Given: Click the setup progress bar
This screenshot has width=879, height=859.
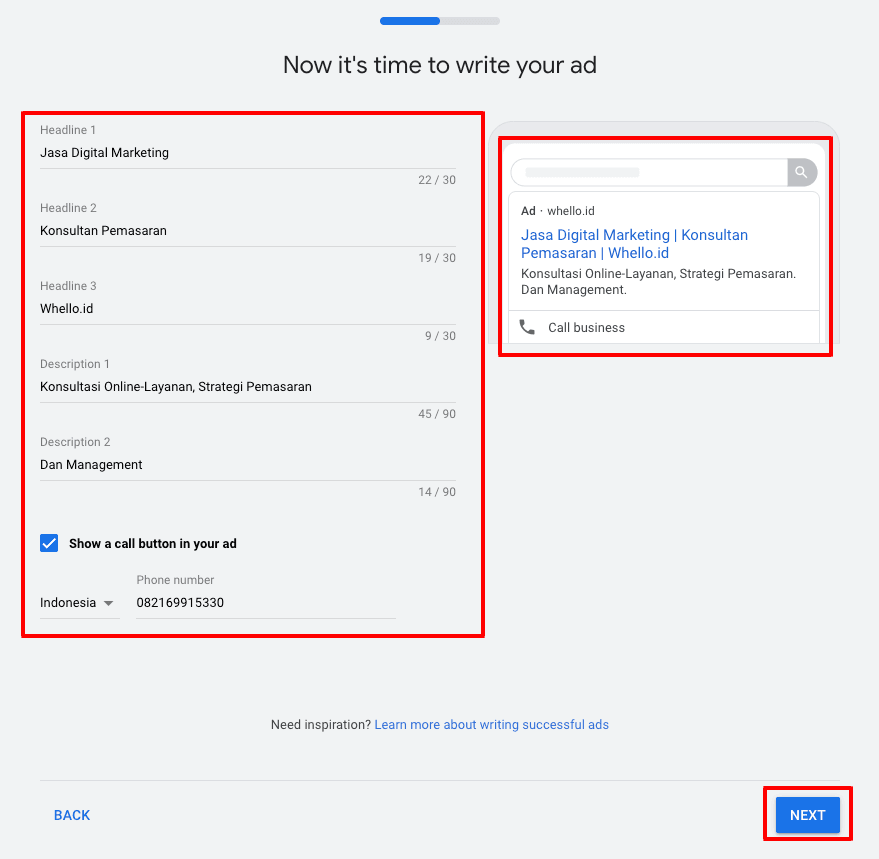Looking at the screenshot, I should pyautogui.click(x=440, y=20).
